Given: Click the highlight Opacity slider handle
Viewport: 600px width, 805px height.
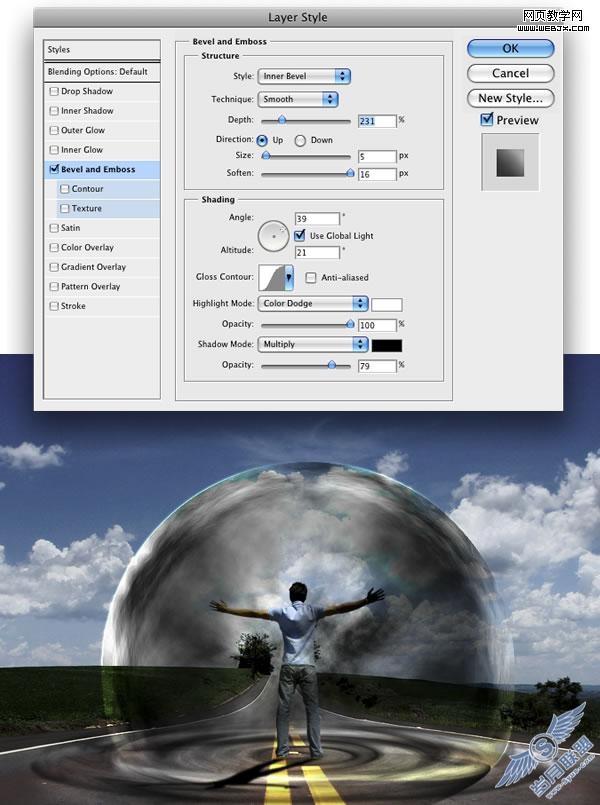Looking at the screenshot, I should click(350, 324).
